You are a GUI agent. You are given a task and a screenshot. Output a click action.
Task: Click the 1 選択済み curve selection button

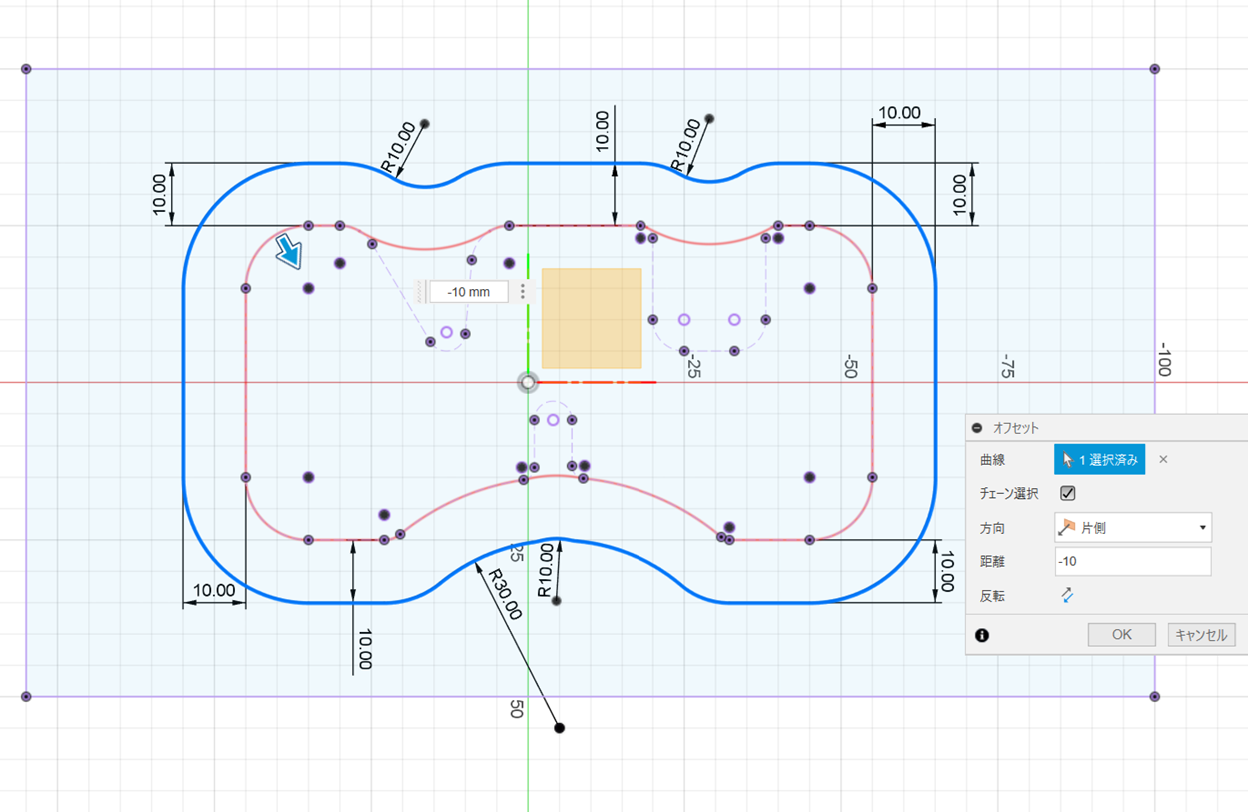1099,460
